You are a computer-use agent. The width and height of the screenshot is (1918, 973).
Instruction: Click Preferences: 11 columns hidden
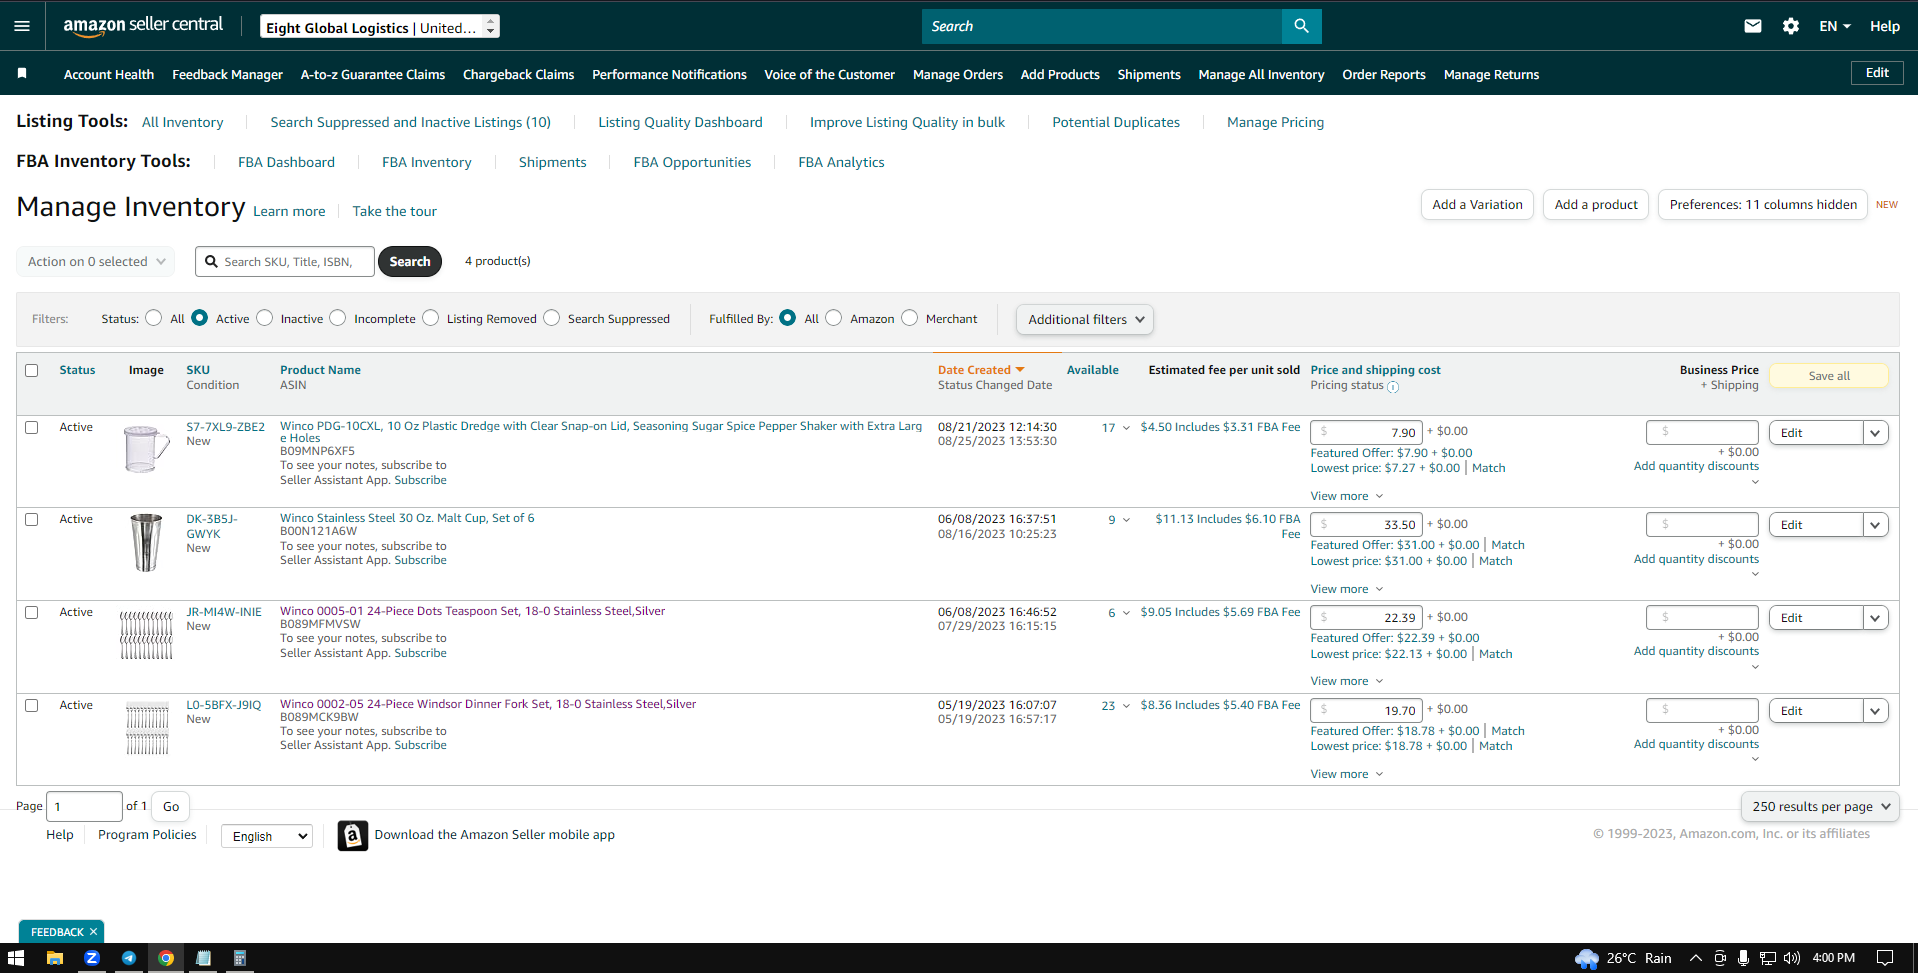(x=1762, y=204)
